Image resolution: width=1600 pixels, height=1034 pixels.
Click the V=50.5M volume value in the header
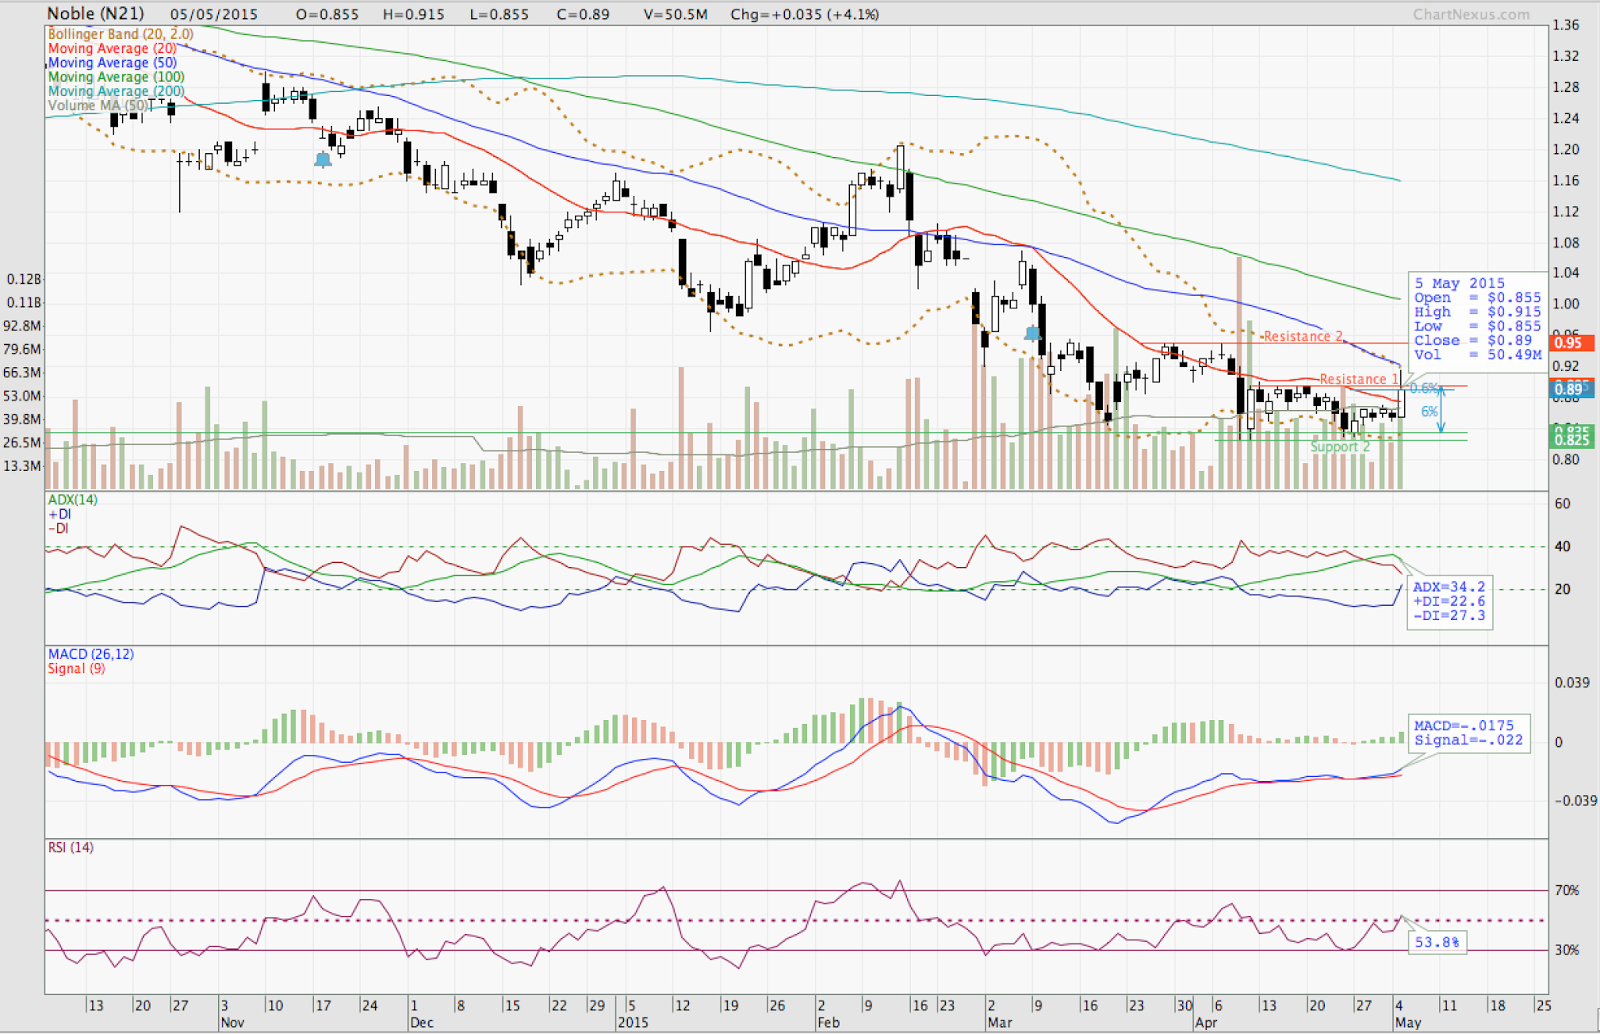[x=676, y=14]
